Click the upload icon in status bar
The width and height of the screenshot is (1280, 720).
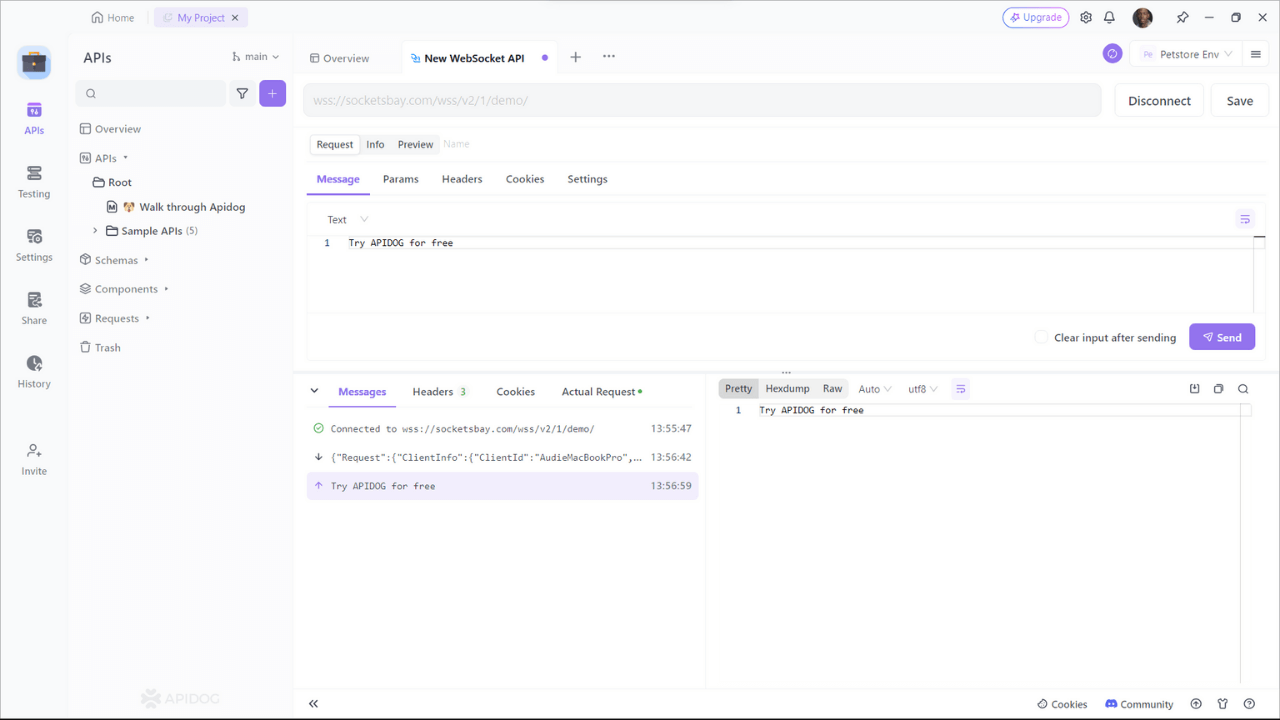point(1196,704)
